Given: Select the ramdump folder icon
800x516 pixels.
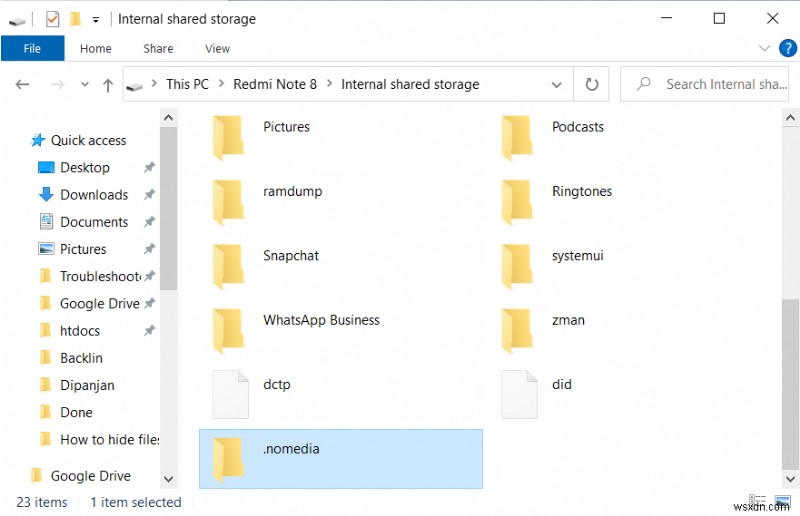Looking at the screenshot, I should click(x=229, y=202).
